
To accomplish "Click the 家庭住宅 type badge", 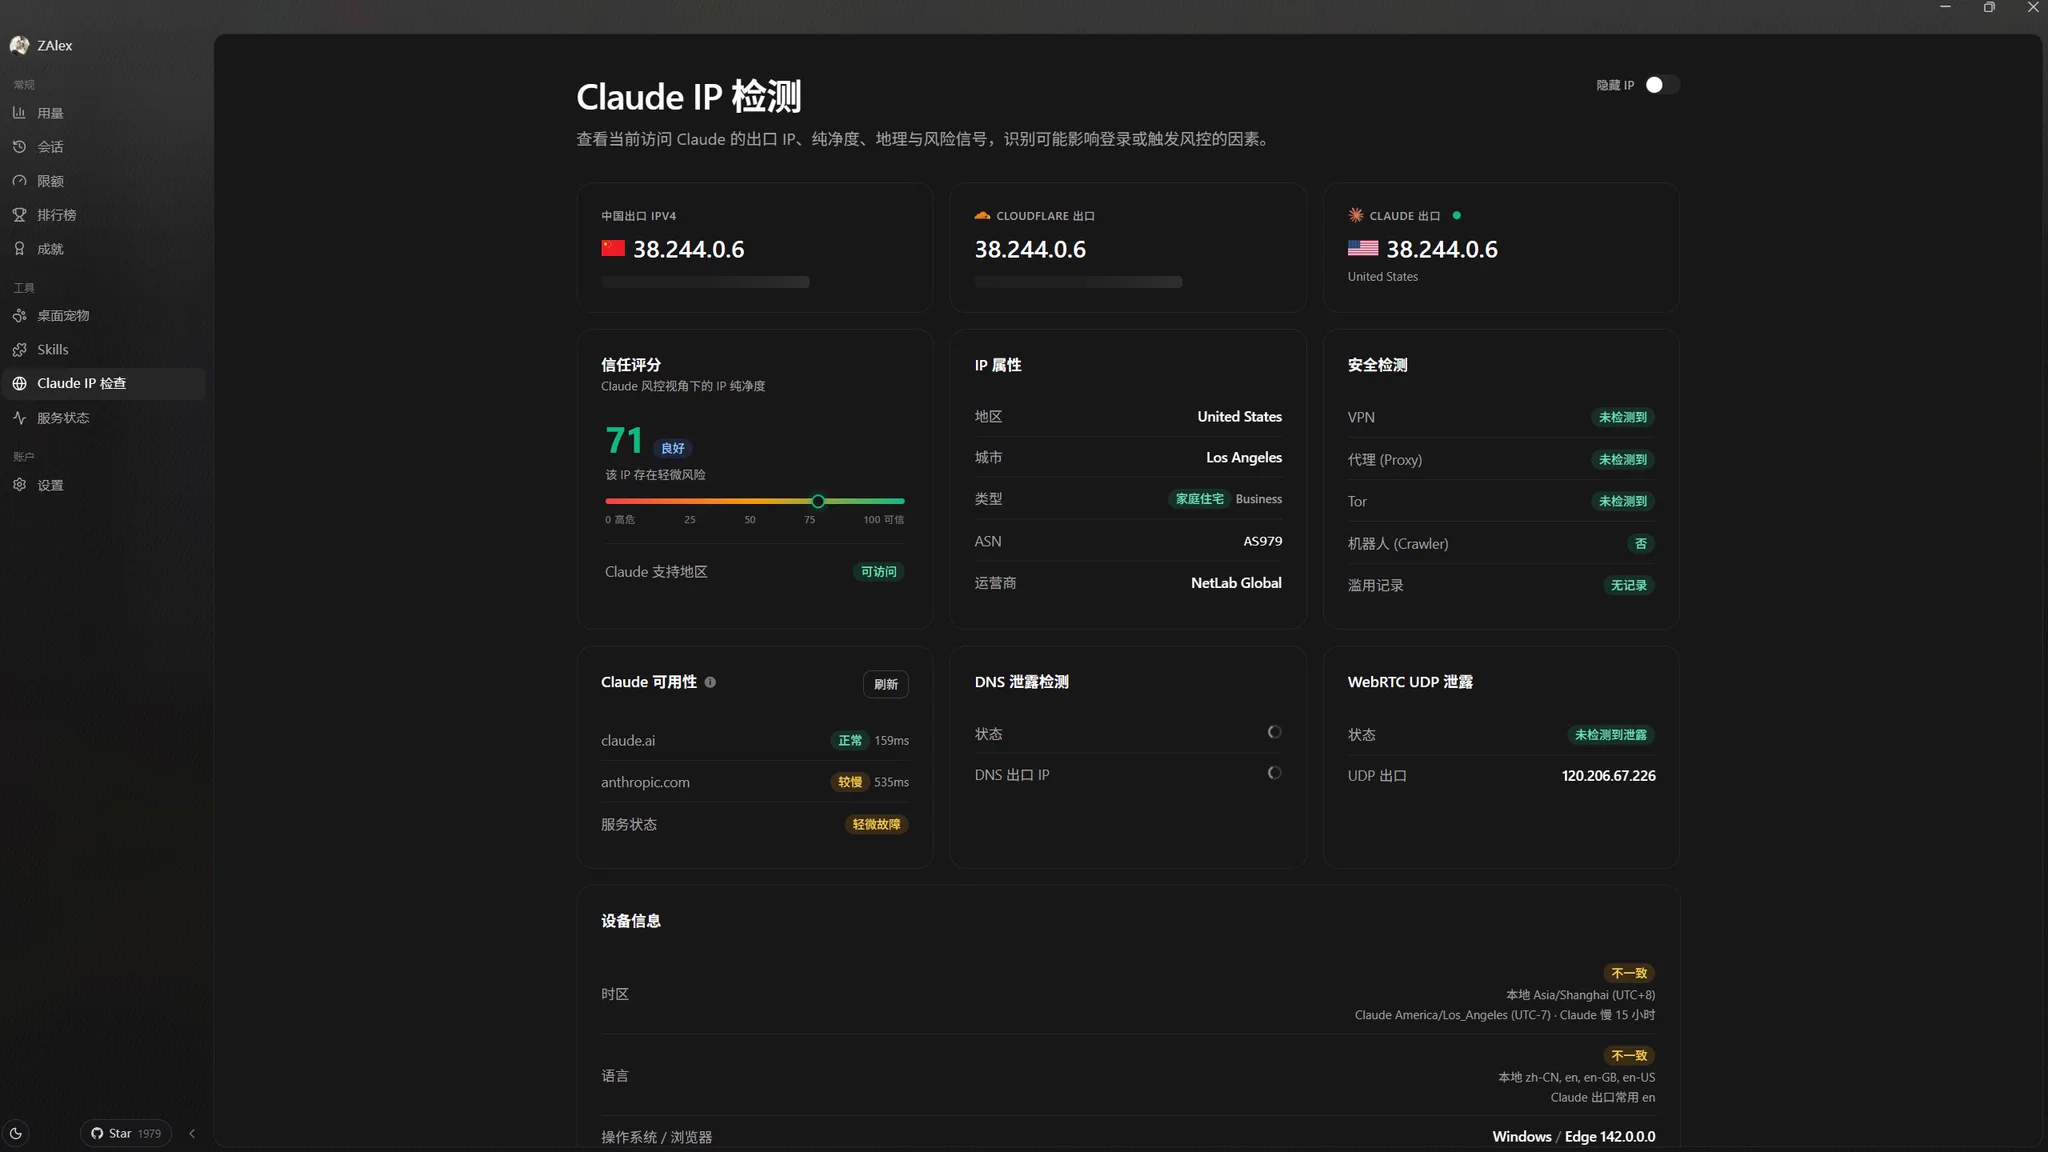I will tap(1199, 499).
